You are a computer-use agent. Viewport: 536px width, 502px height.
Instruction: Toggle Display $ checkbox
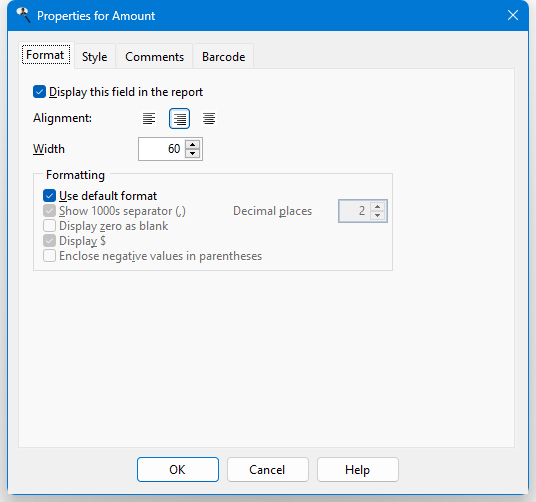click(x=49, y=241)
